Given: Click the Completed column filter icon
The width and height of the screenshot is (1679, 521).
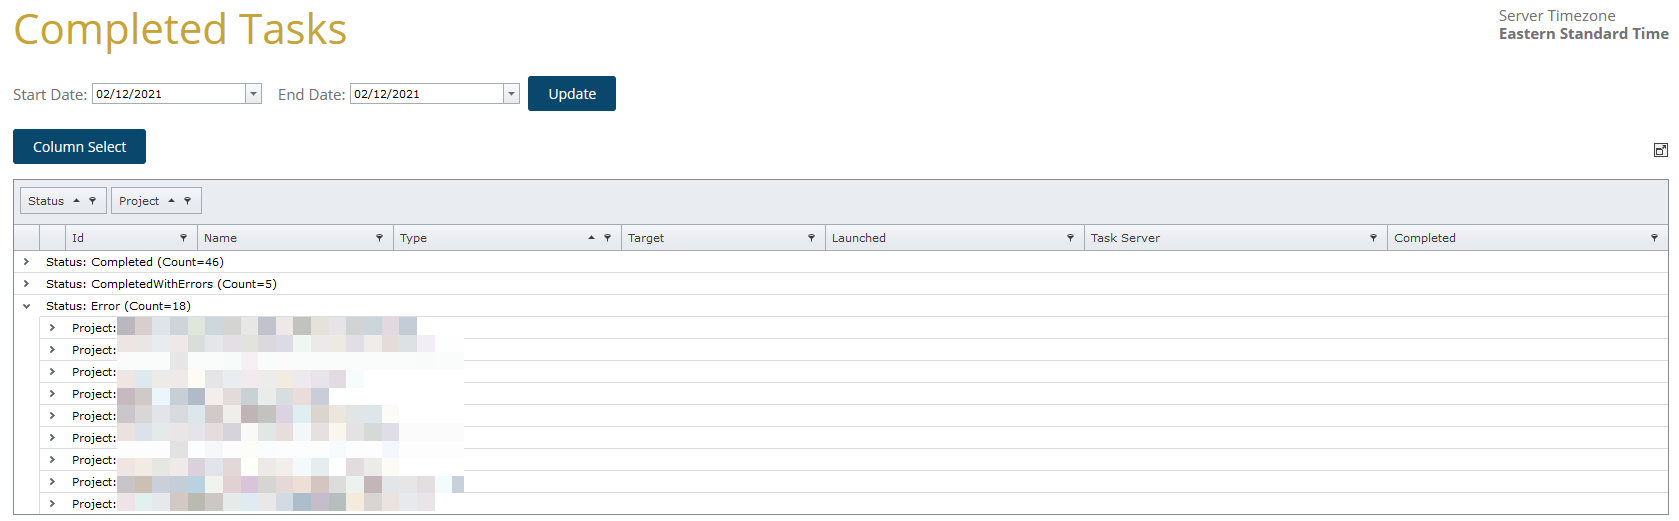Looking at the screenshot, I should [x=1654, y=238].
